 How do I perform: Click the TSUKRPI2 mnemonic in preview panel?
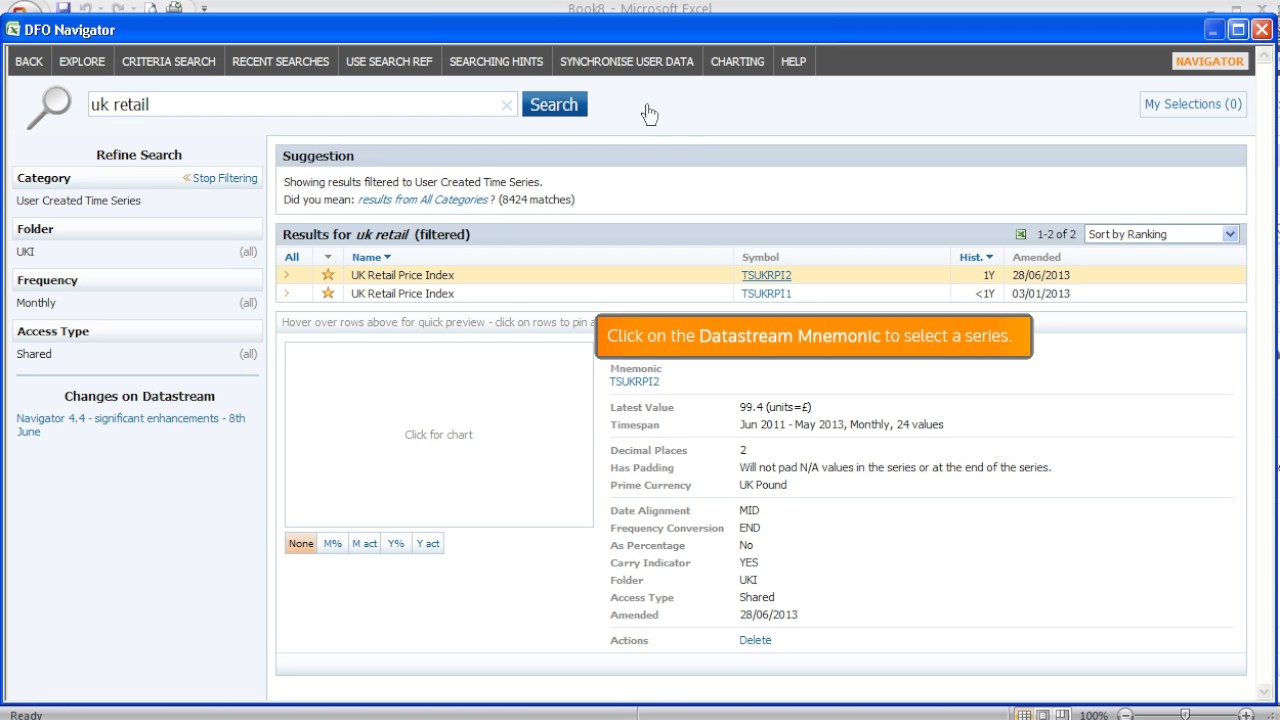(x=635, y=382)
